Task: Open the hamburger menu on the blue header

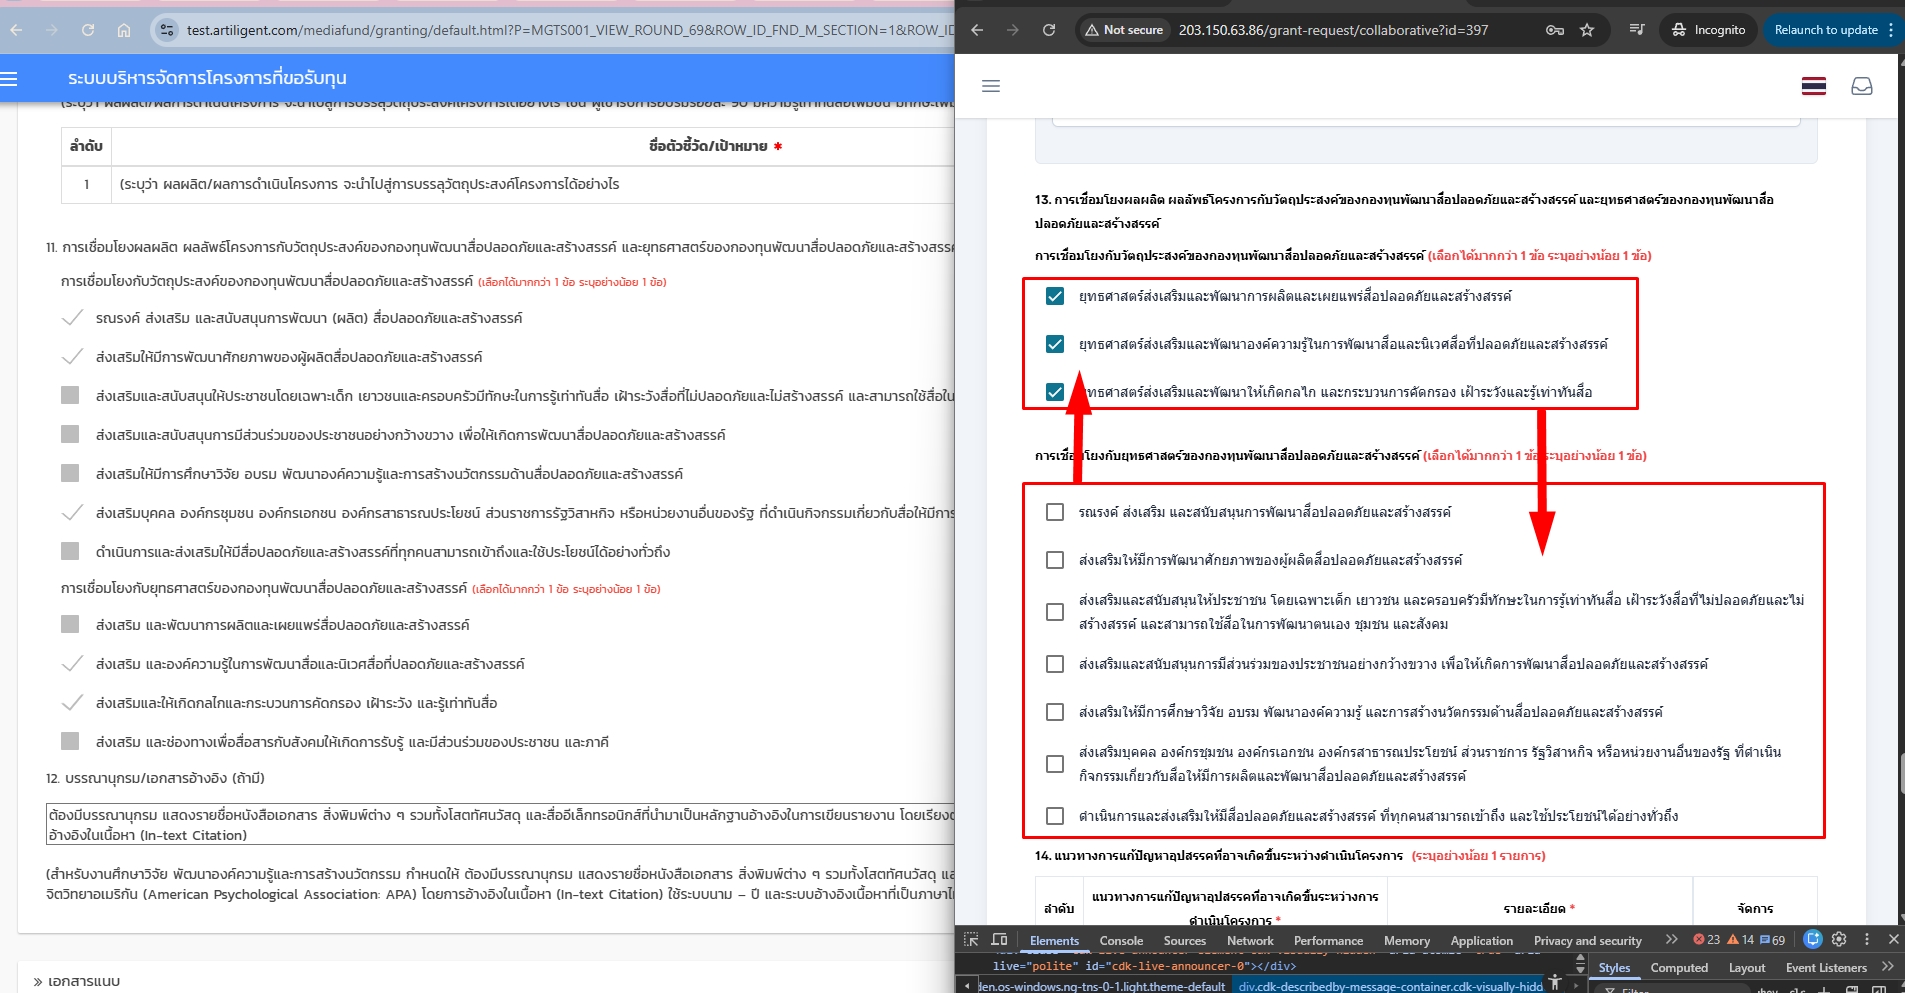Action: pos(9,78)
